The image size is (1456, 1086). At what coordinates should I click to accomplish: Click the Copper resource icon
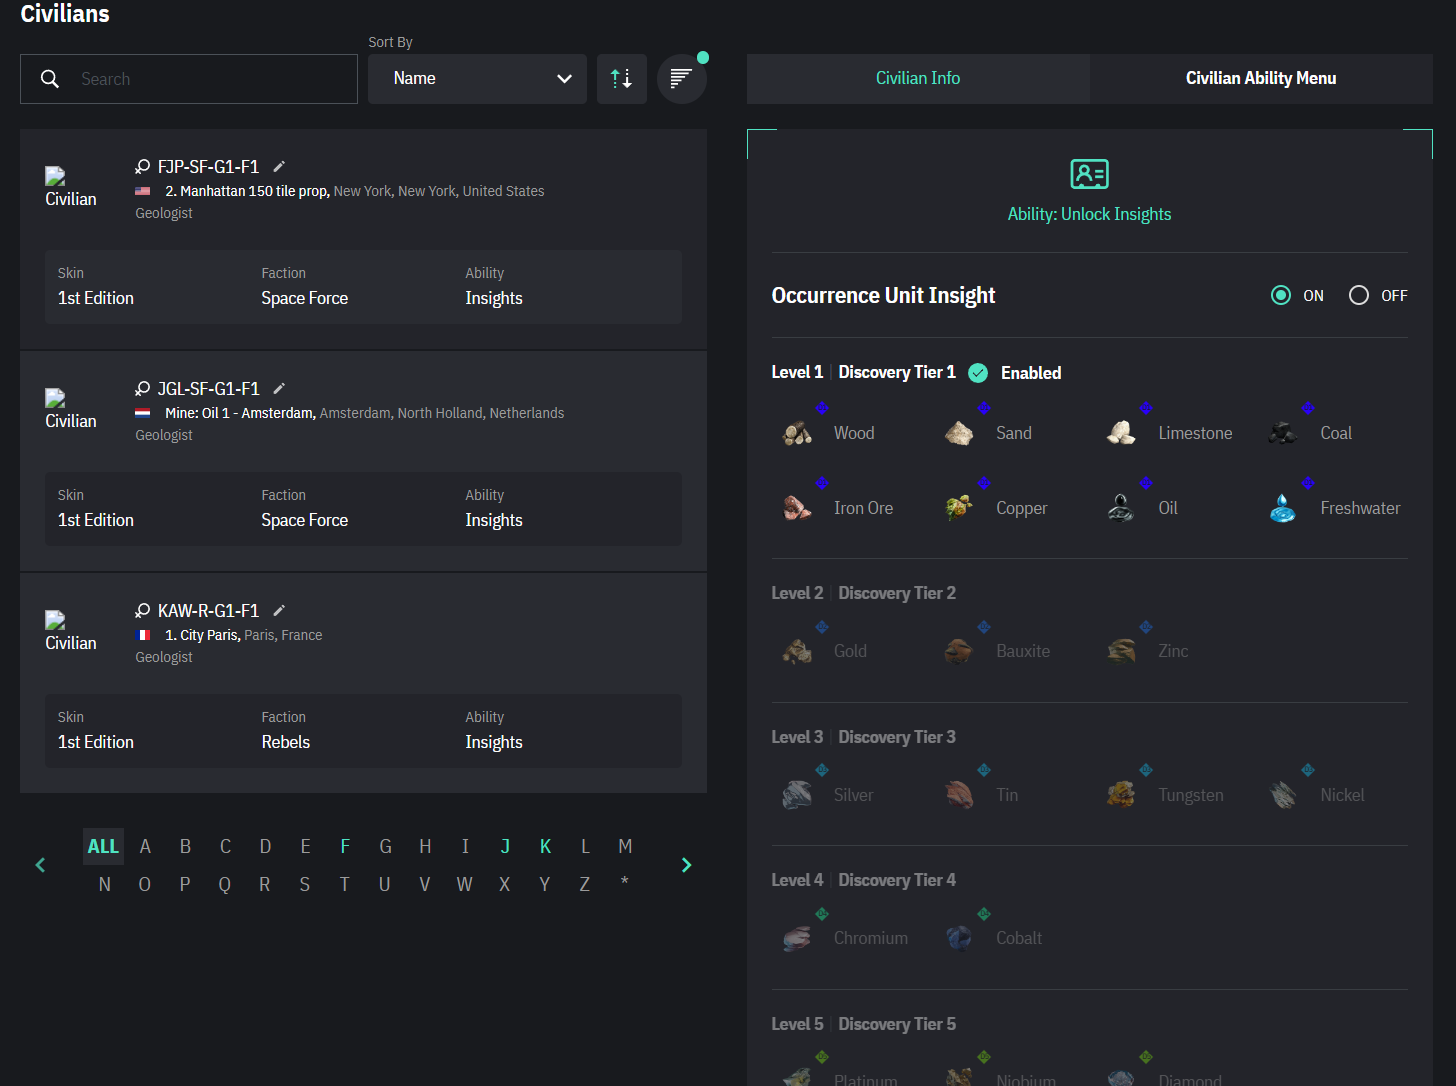click(959, 508)
